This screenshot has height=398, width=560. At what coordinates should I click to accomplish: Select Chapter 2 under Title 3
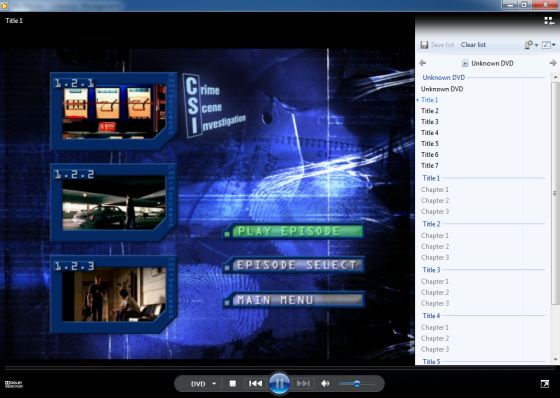pyautogui.click(x=435, y=293)
